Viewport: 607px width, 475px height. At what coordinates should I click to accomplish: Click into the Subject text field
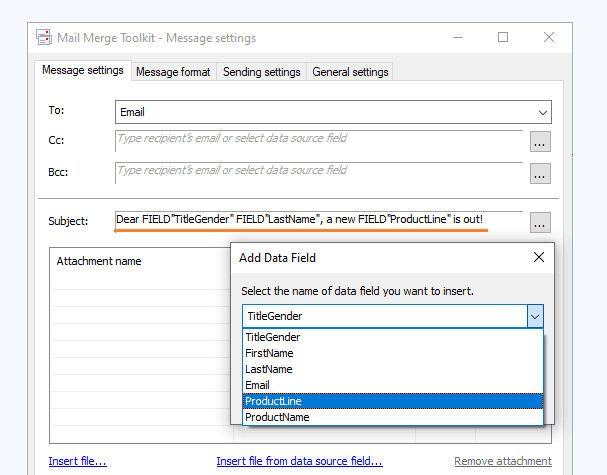(x=318, y=219)
